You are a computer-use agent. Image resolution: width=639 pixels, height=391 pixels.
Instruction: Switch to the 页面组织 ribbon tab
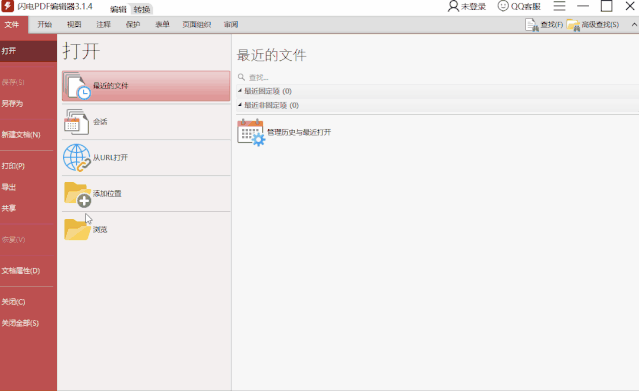[196, 24]
